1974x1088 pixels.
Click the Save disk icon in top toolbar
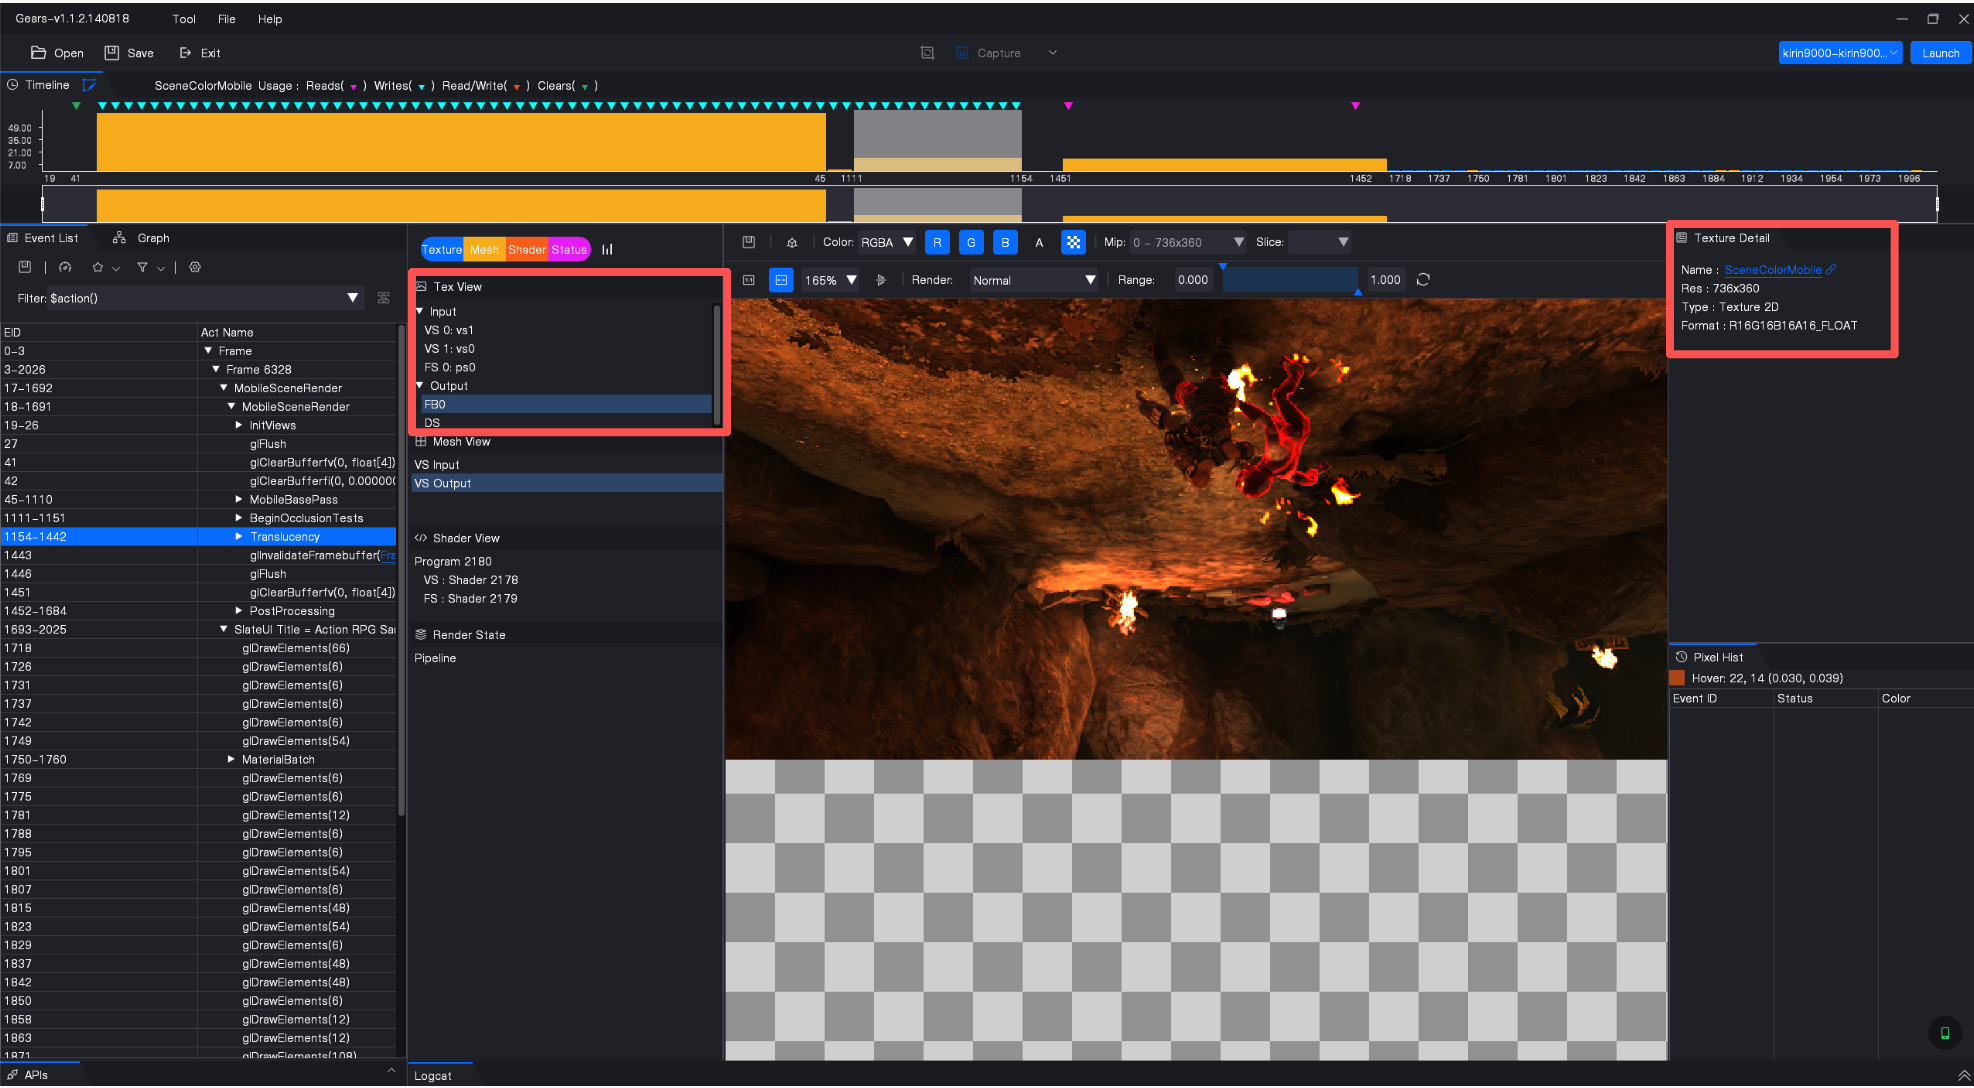[112, 53]
